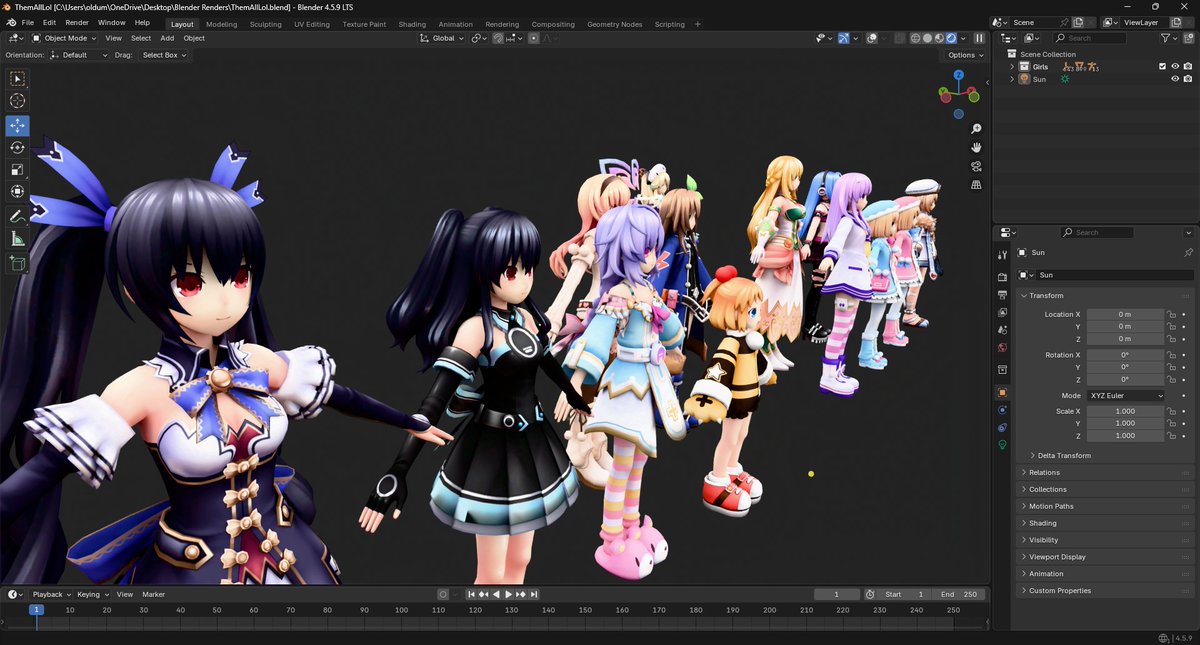Open the Render menu
Screen dimensions: 1200x645
pyautogui.click(x=77, y=22)
